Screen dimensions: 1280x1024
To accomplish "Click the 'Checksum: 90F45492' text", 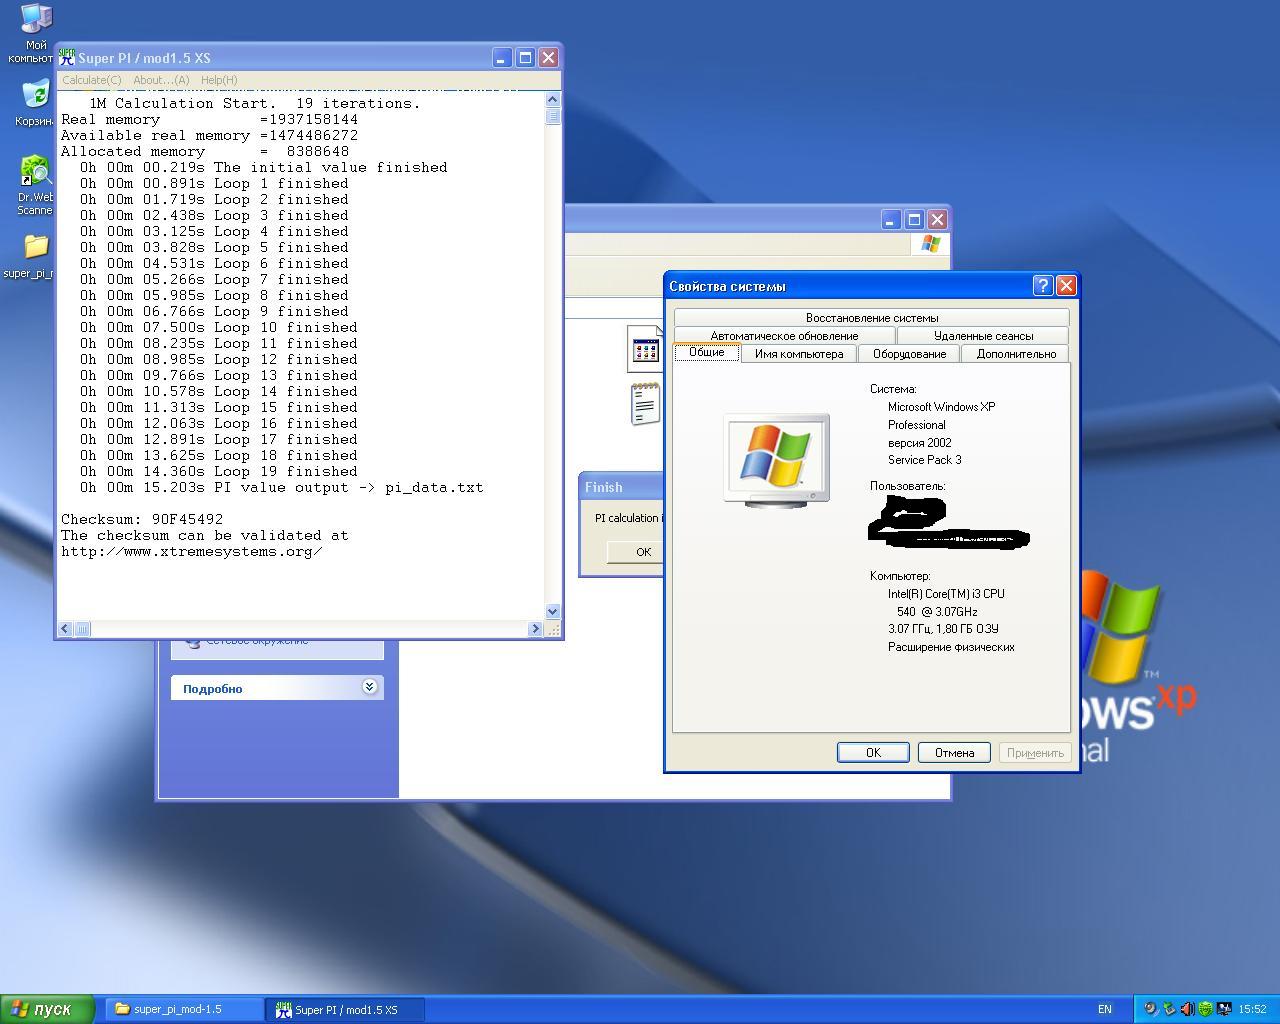I will coord(142,519).
